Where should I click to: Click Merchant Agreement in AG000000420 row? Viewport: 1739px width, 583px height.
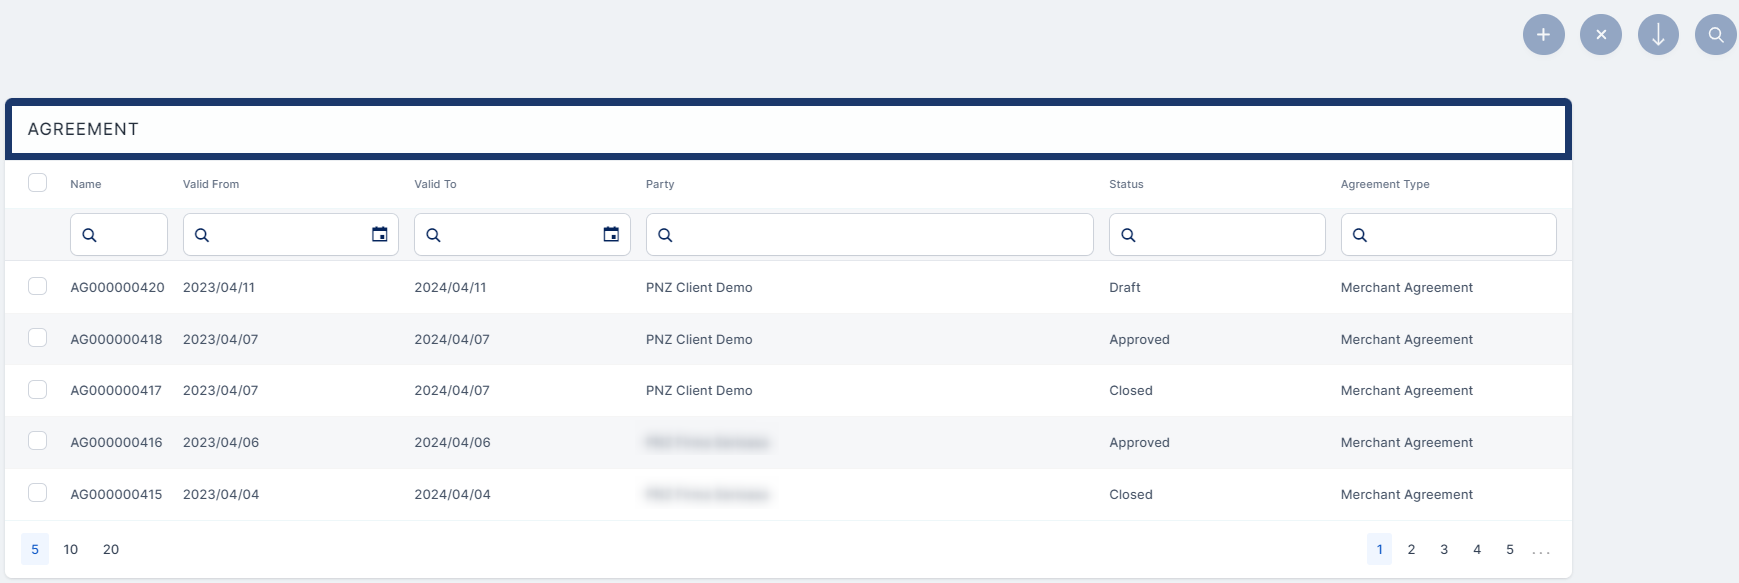pyautogui.click(x=1407, y=287)
